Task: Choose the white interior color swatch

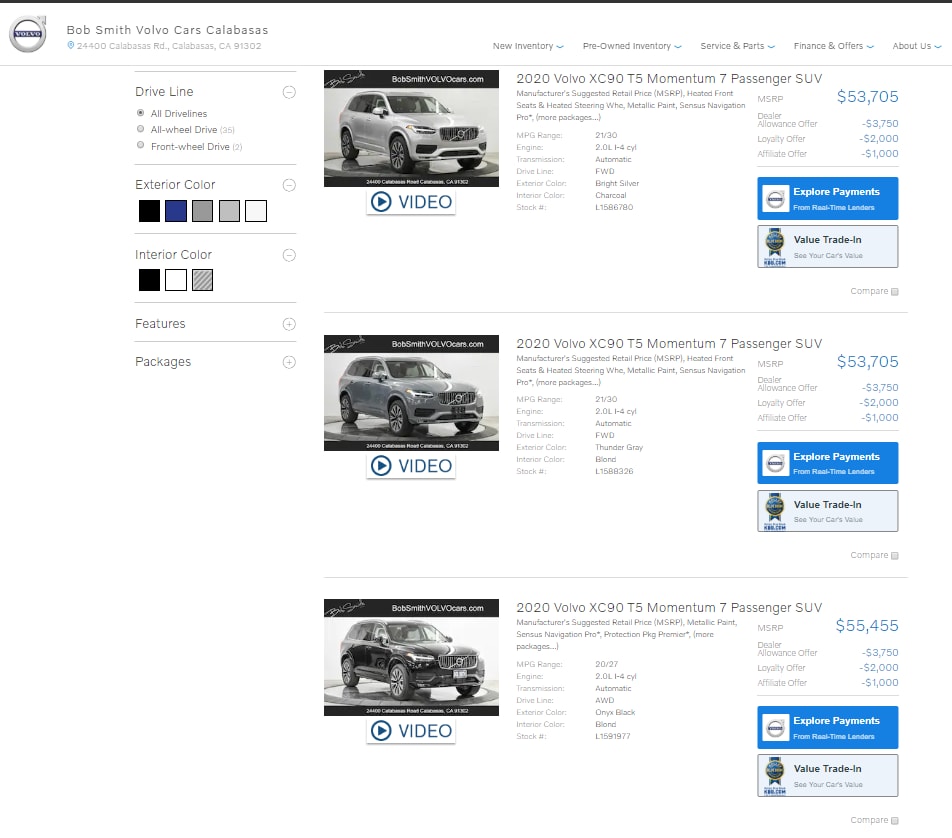Action: [176, 280]
